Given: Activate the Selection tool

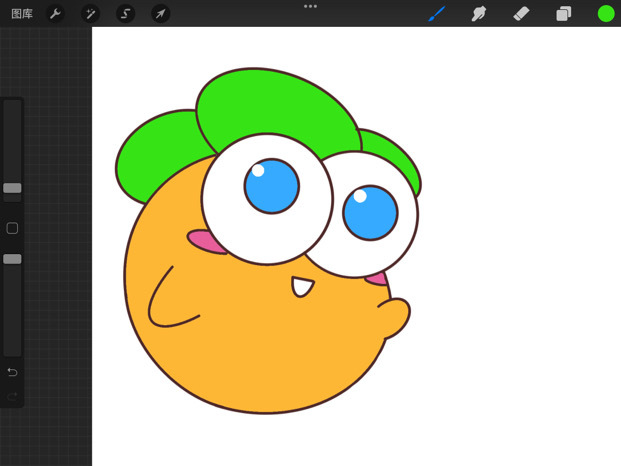Looking at the screenshot, I should pos(125,14).
